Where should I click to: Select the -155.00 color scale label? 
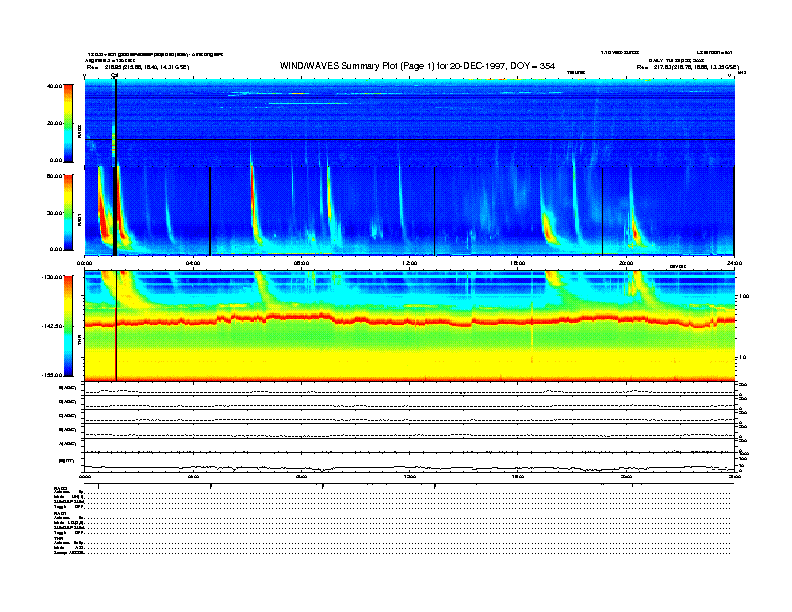[x=52, y=375]
